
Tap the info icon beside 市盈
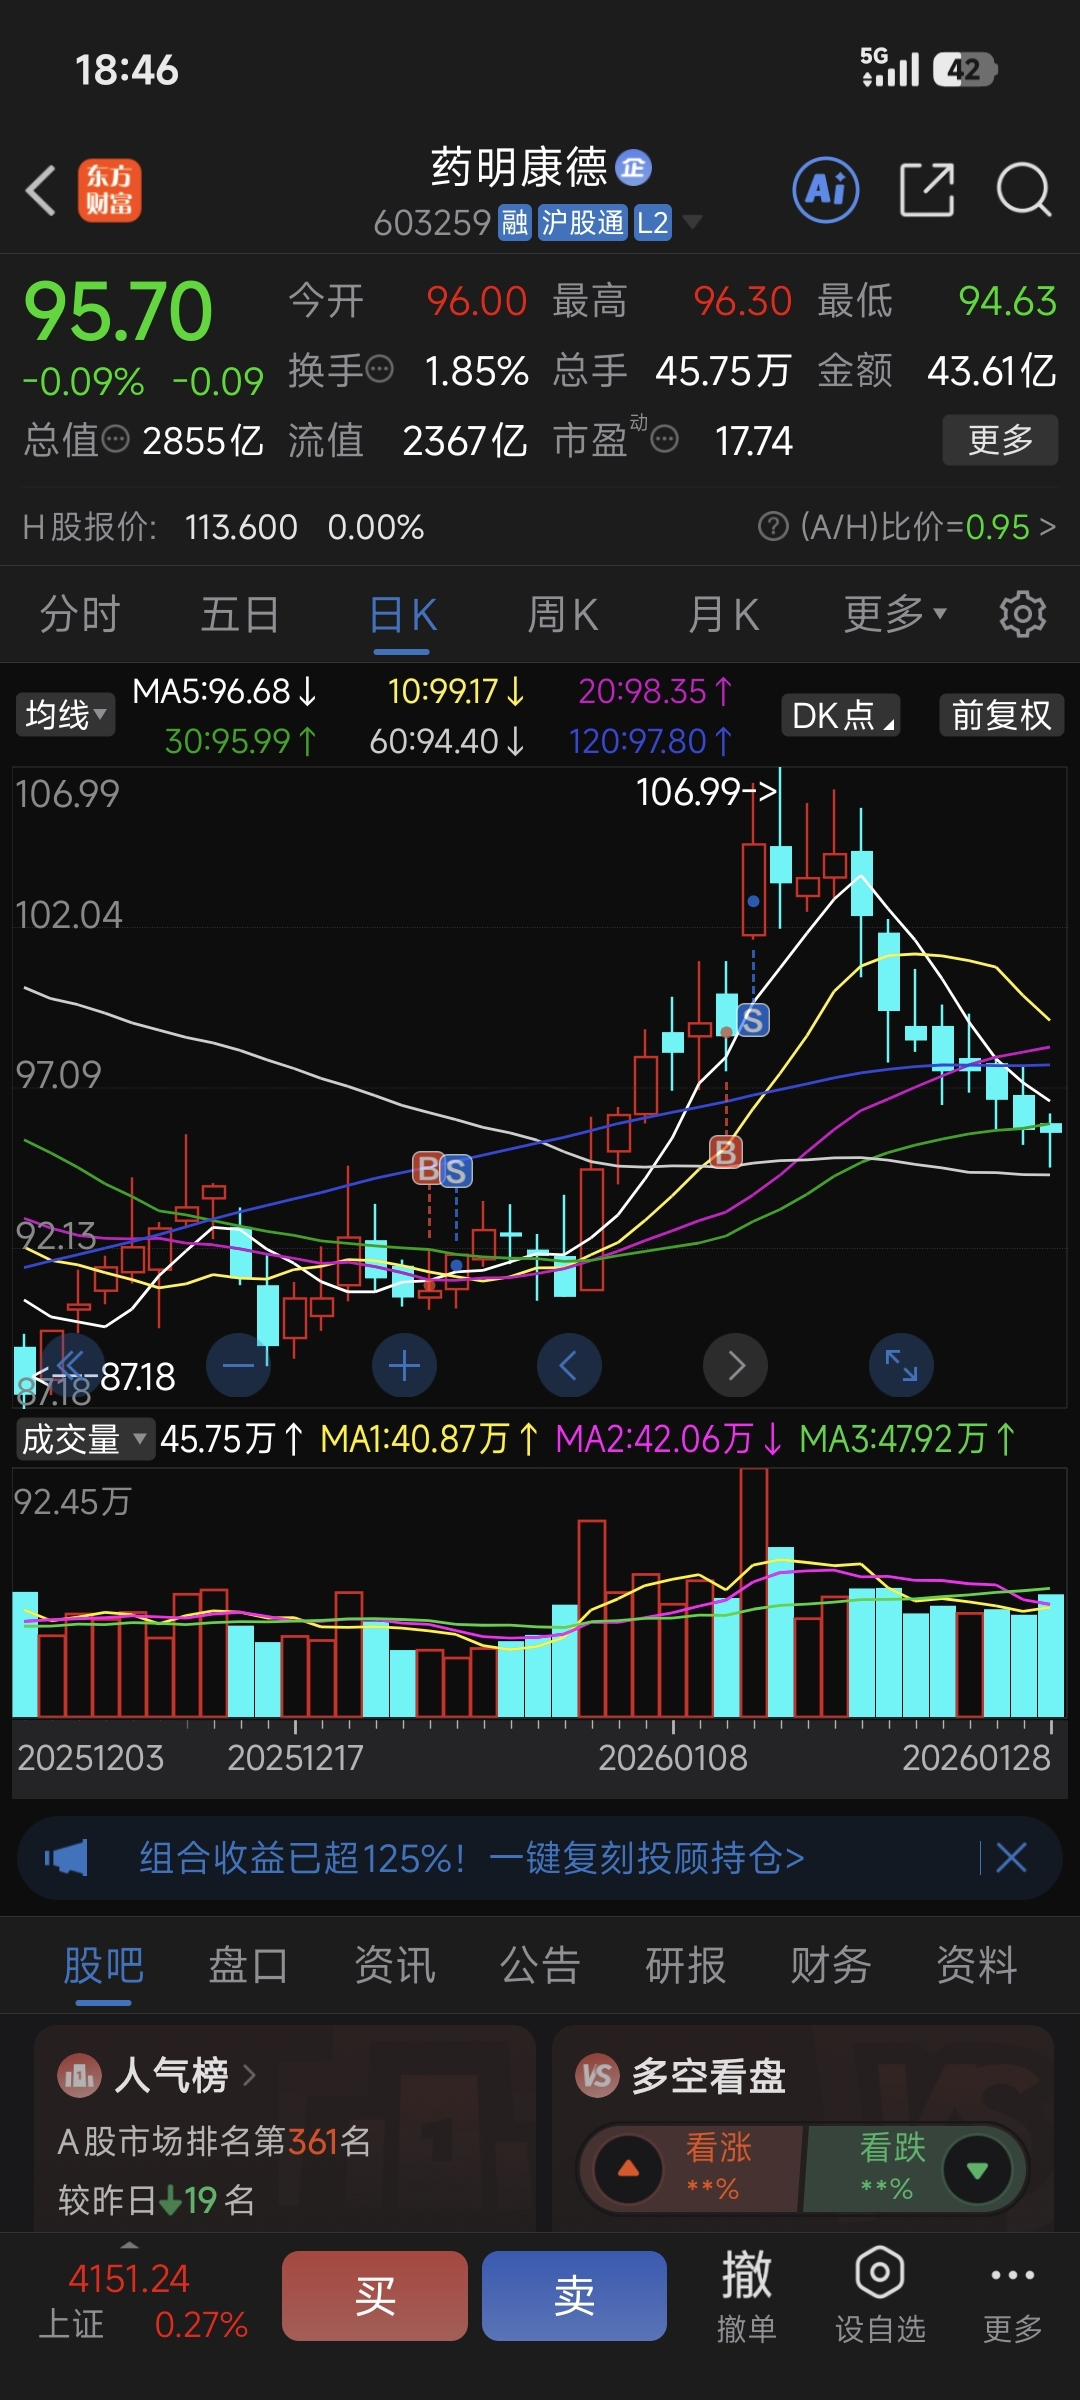coord(665,439)
